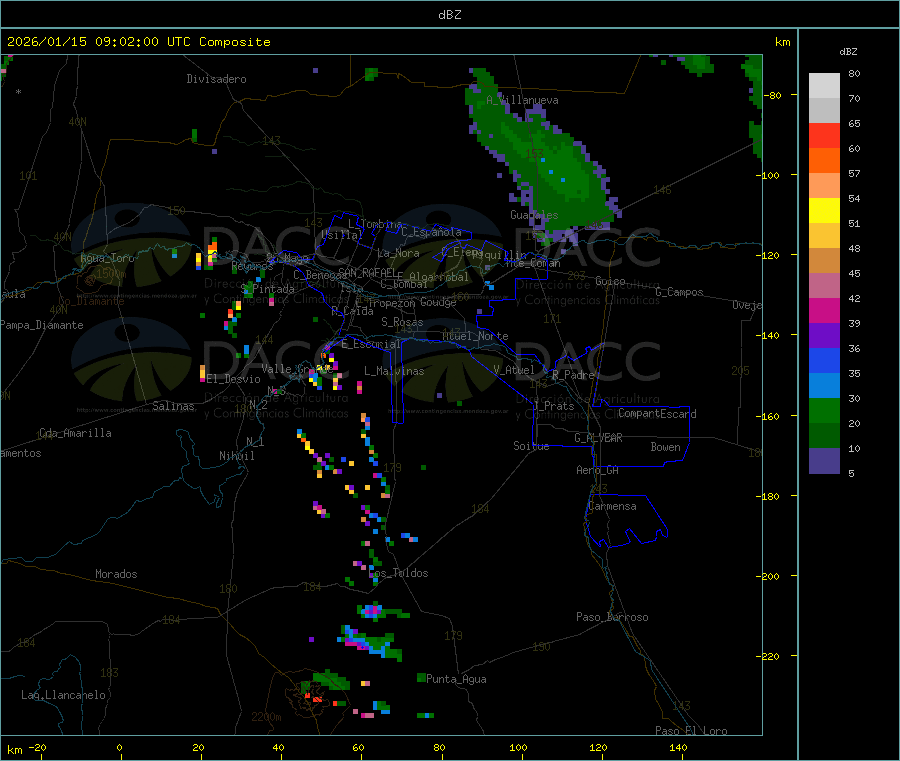Click the red 65-60 dBZ legend swatch
The width and height of the screenshot is (900, 761).
click(824, 135)
